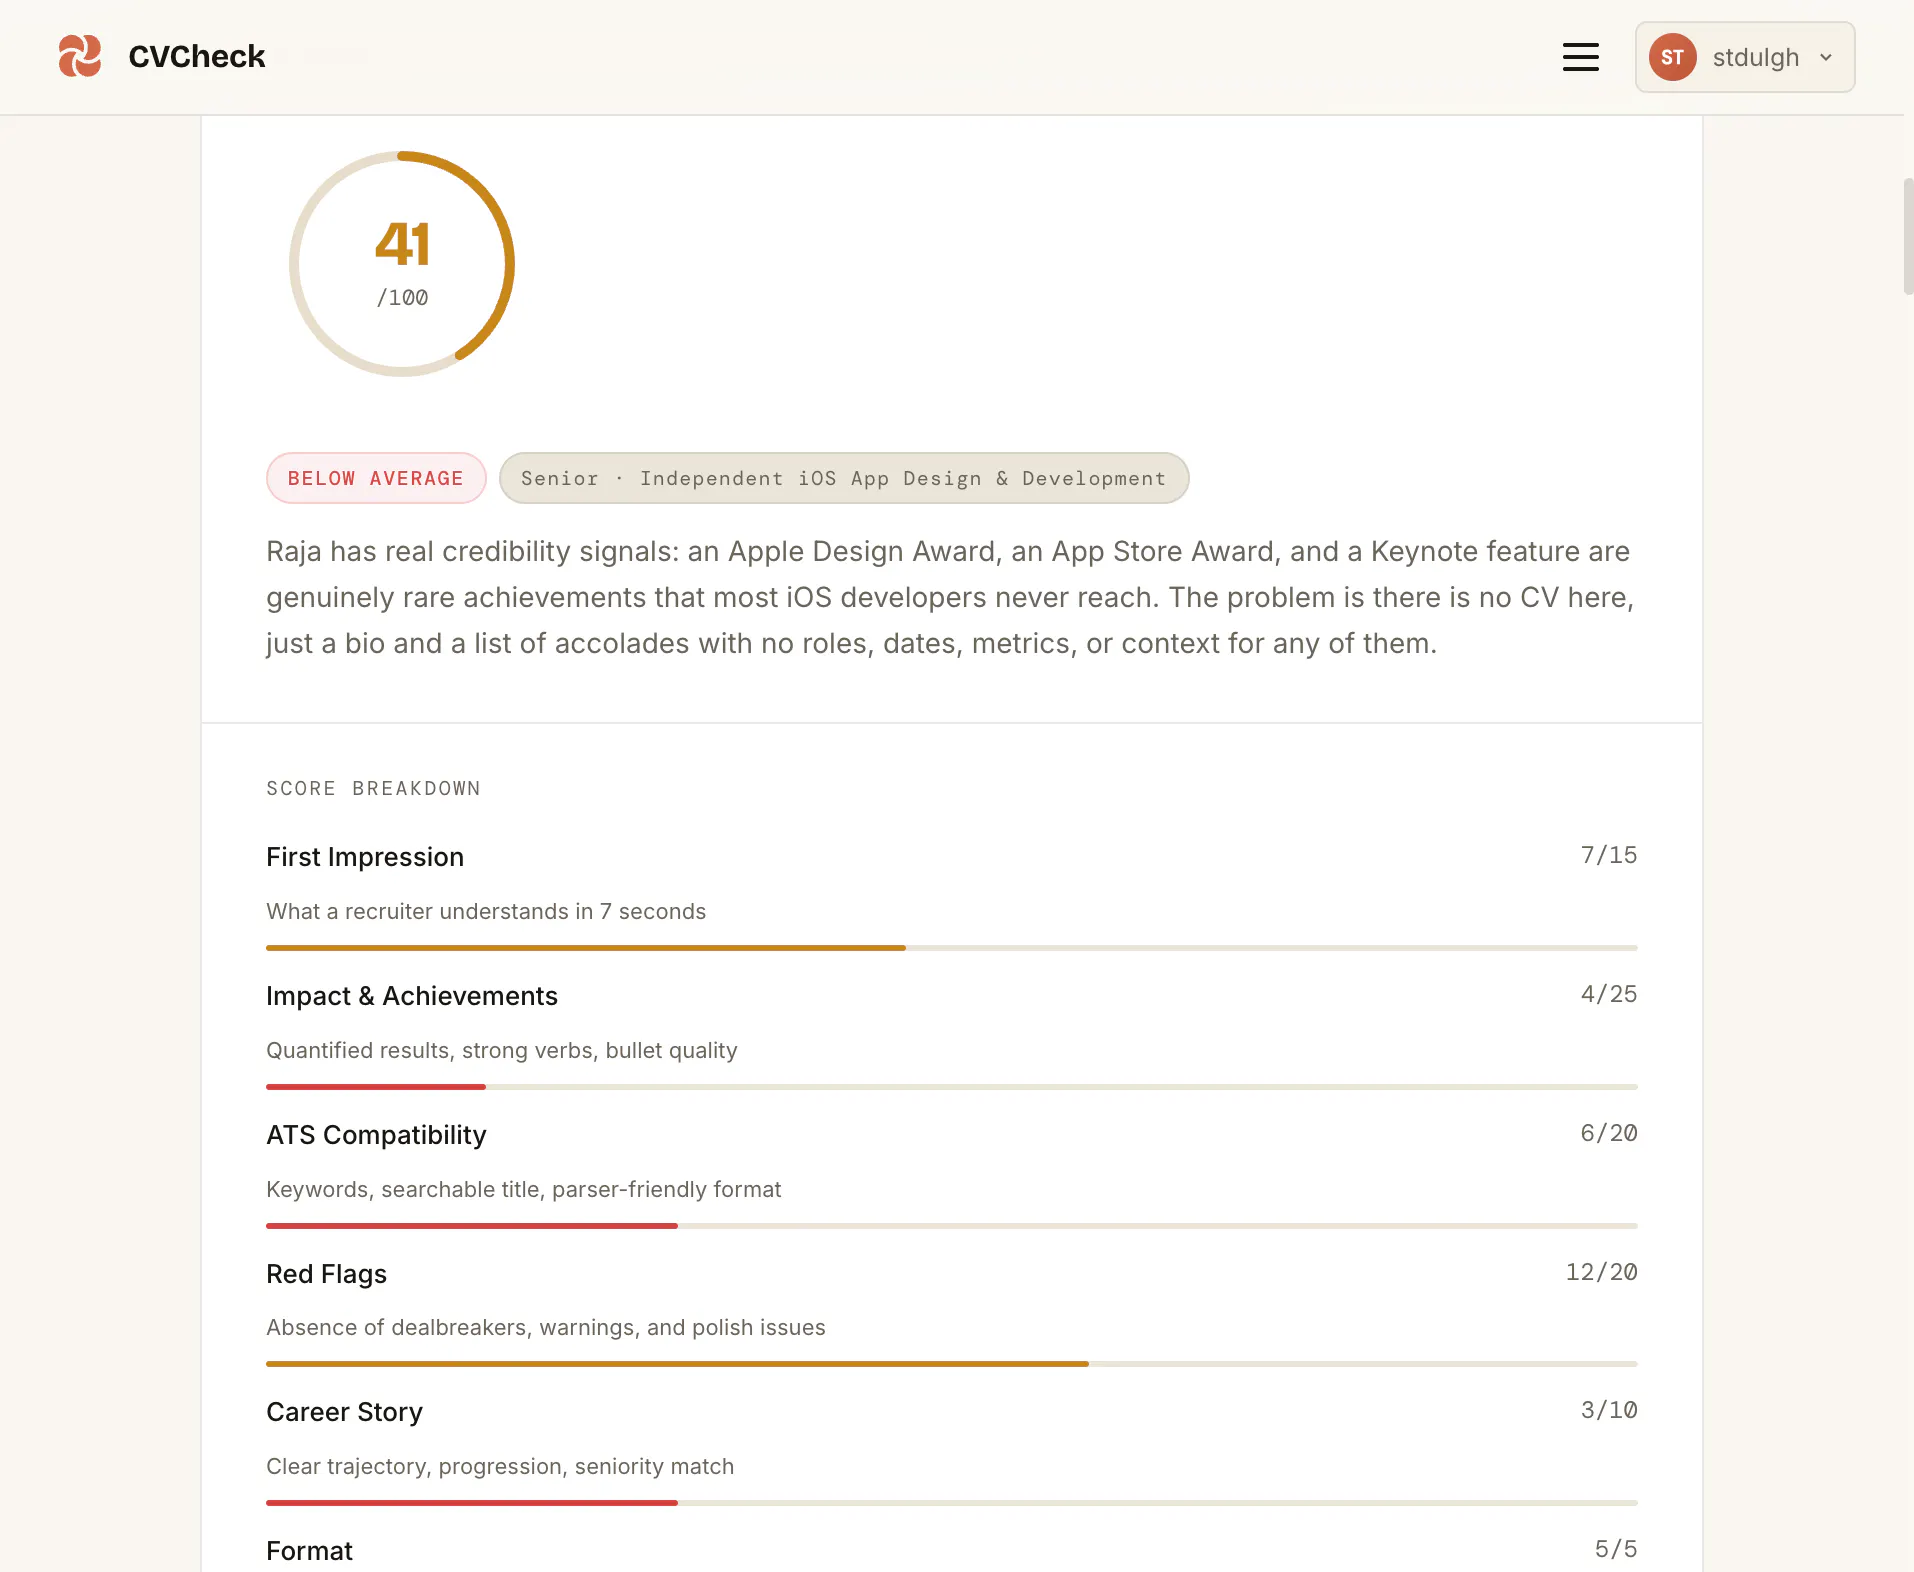
Task: Click the page vertical scrollbar thumb
Action: coord(1908,236)
